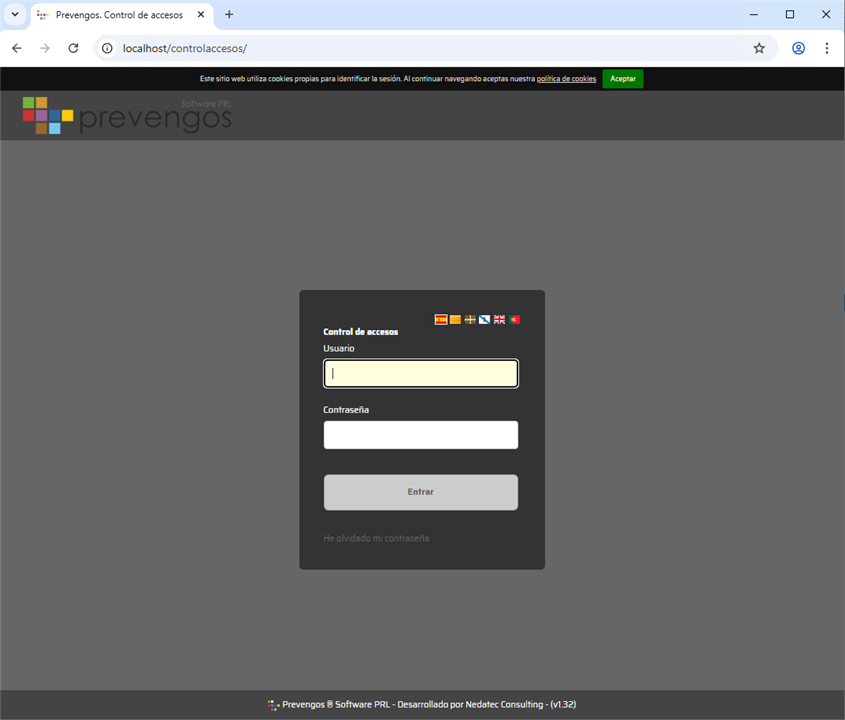The image size is (845, 720).
Task: Go back to the previous page
Action: coord(16,48)
